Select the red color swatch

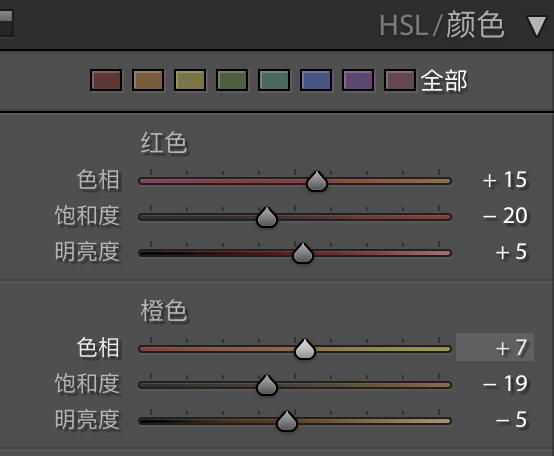pos(106,80)
